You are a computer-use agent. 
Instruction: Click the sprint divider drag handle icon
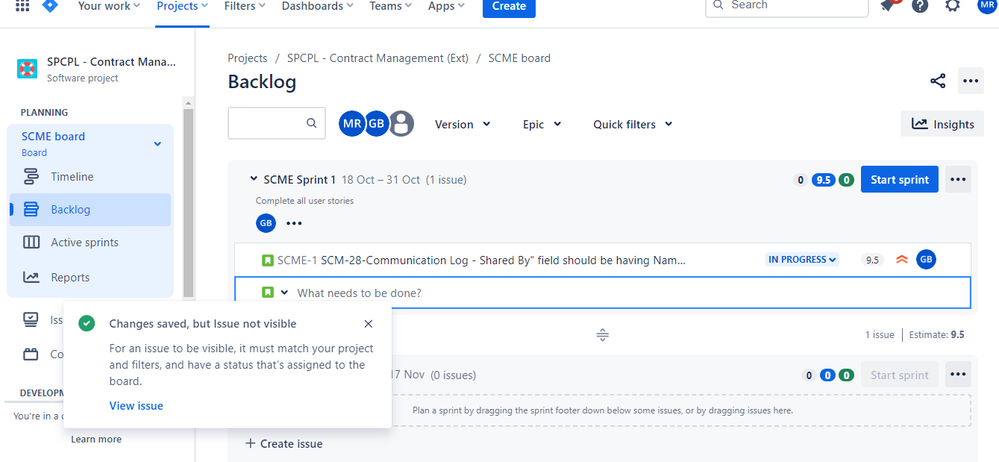603,335
